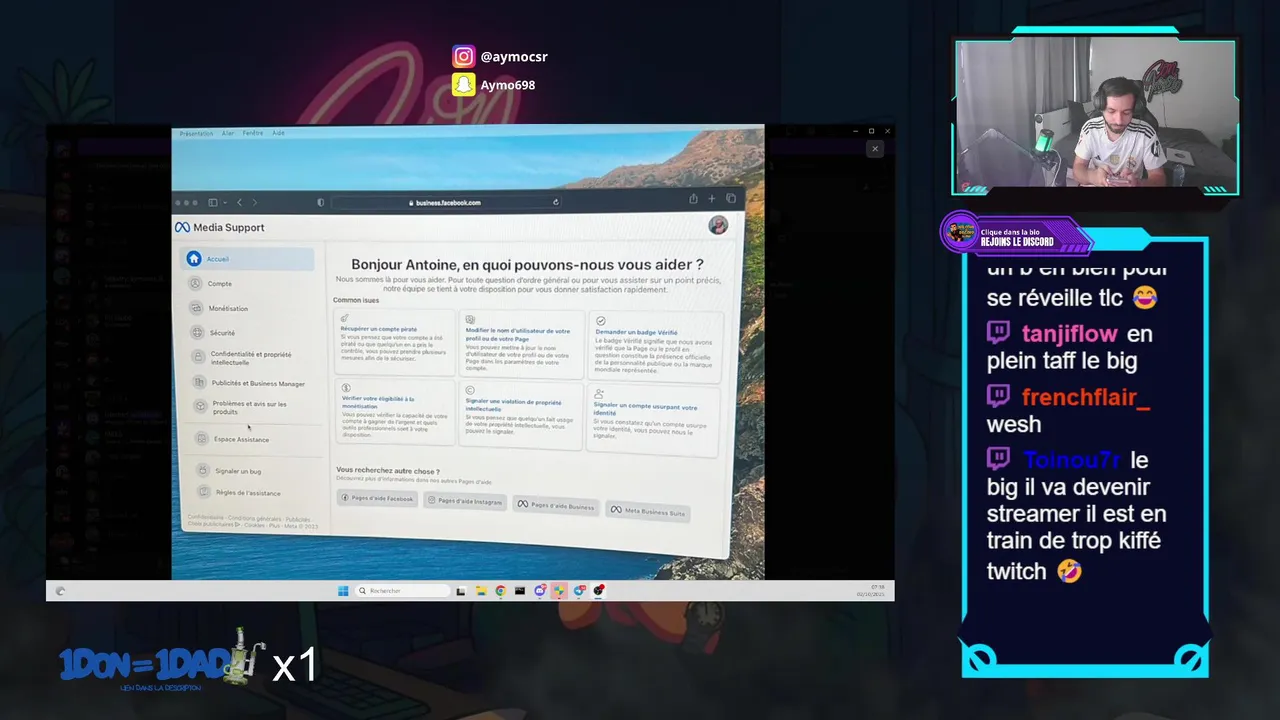
Task: Open the Récupérer un compte piraté card
Action: pyautogui.click(x=394, y=343)
